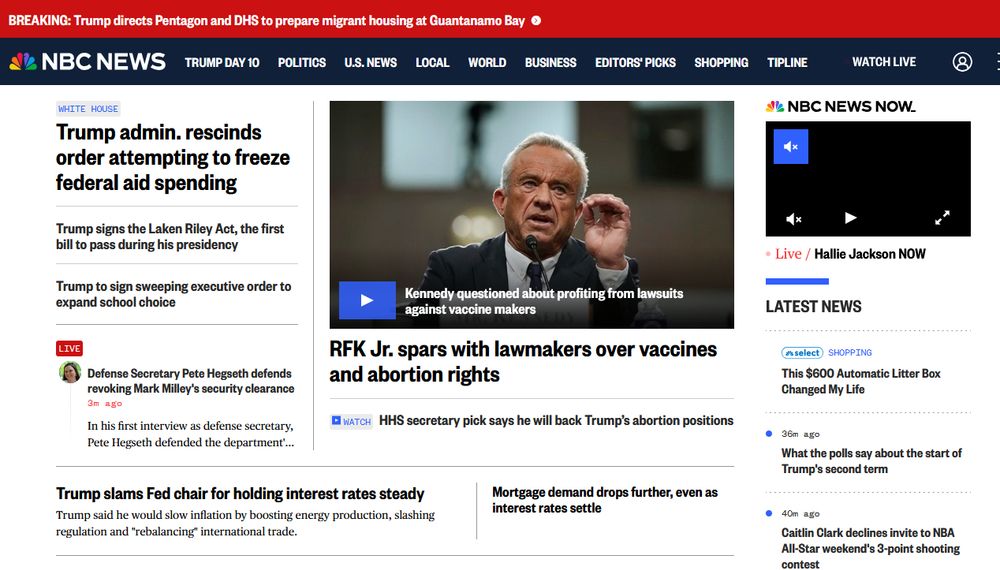Click the '40m ago' timestamp
This screenshot has height=570, width=1000.
800,514
